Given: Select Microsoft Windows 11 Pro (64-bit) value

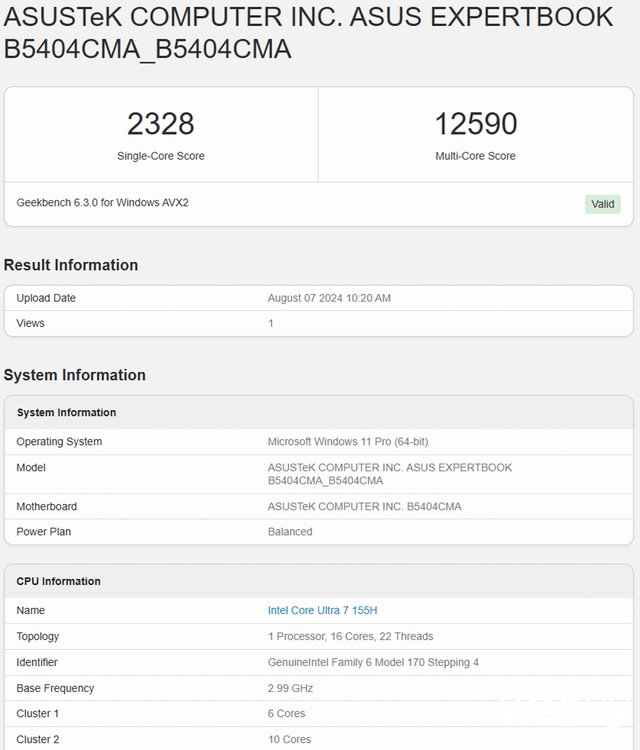Looking at the screenshot, I should click(348, 441).
